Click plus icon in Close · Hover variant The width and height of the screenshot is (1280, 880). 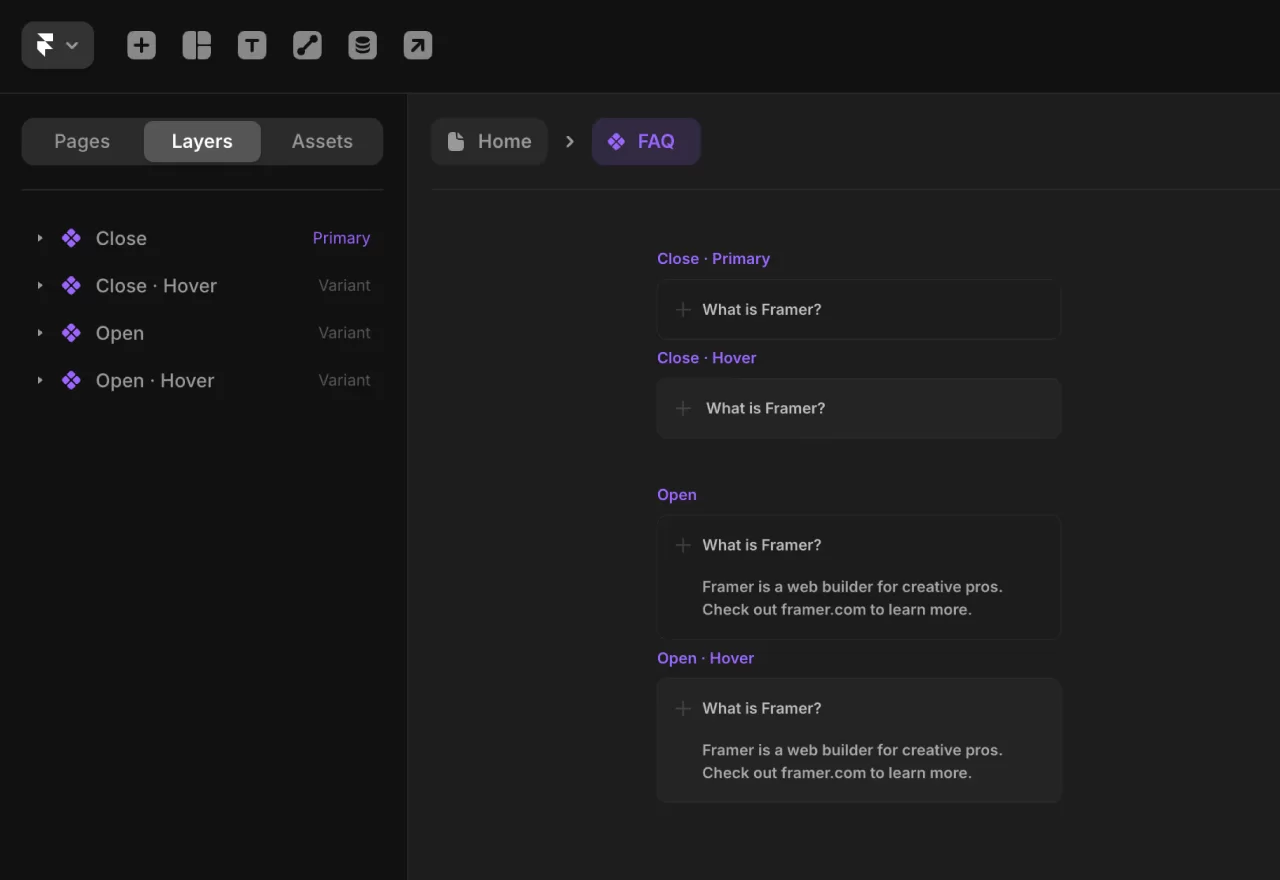[683, 408]
